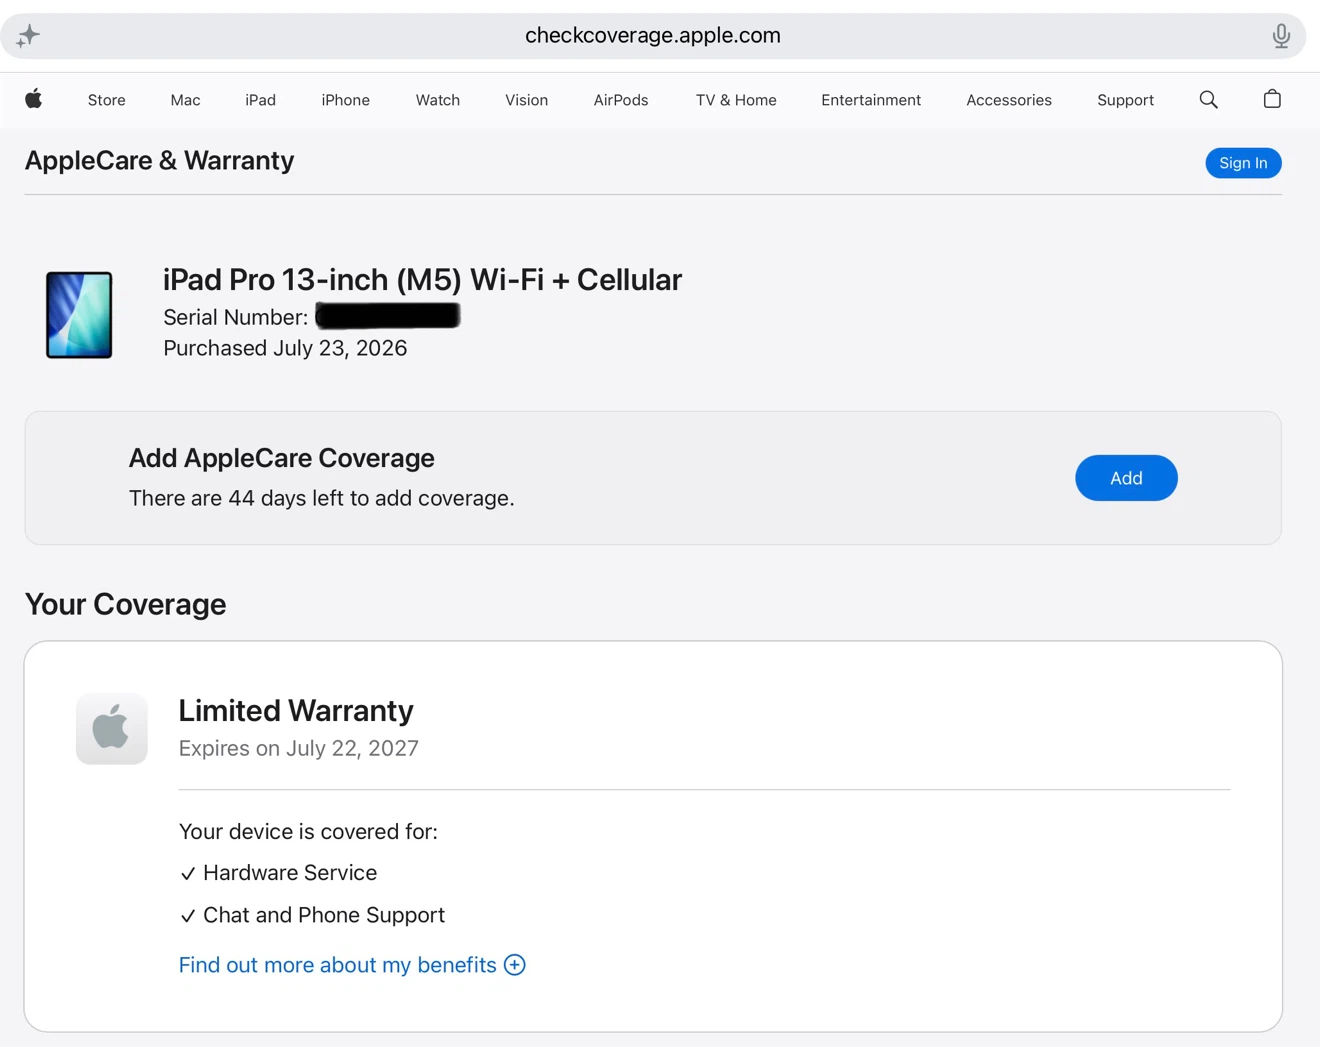1320x1047 pixels.
Task: Click the iPad Pro 13-inch (M5) title
Action: [x=422, y=280]
